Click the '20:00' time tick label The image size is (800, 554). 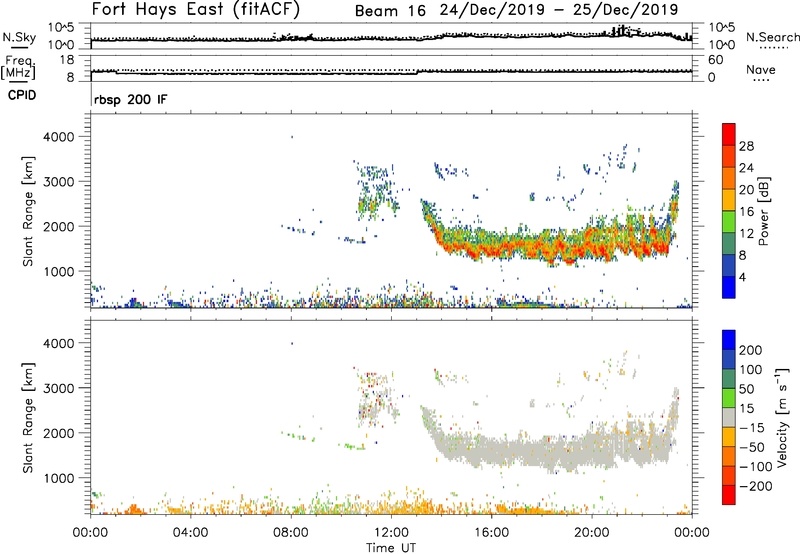click(591, 533)
